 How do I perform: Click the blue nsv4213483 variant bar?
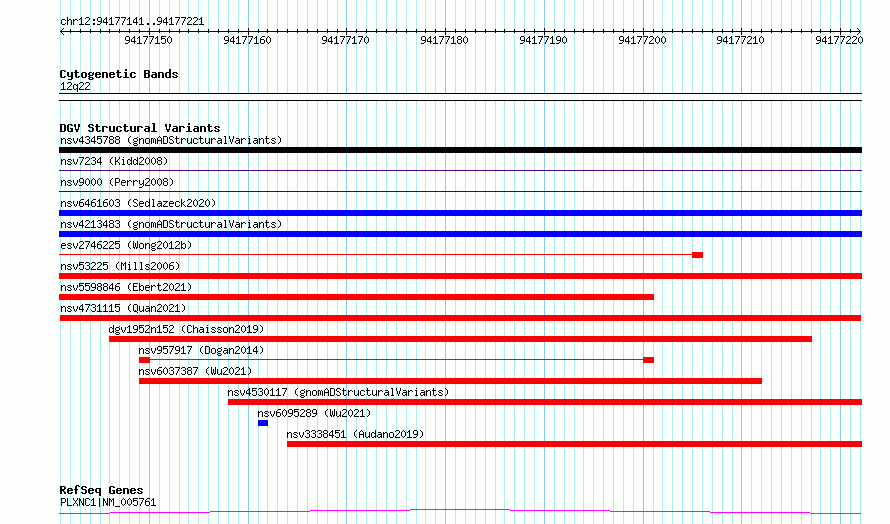[460, 234]
